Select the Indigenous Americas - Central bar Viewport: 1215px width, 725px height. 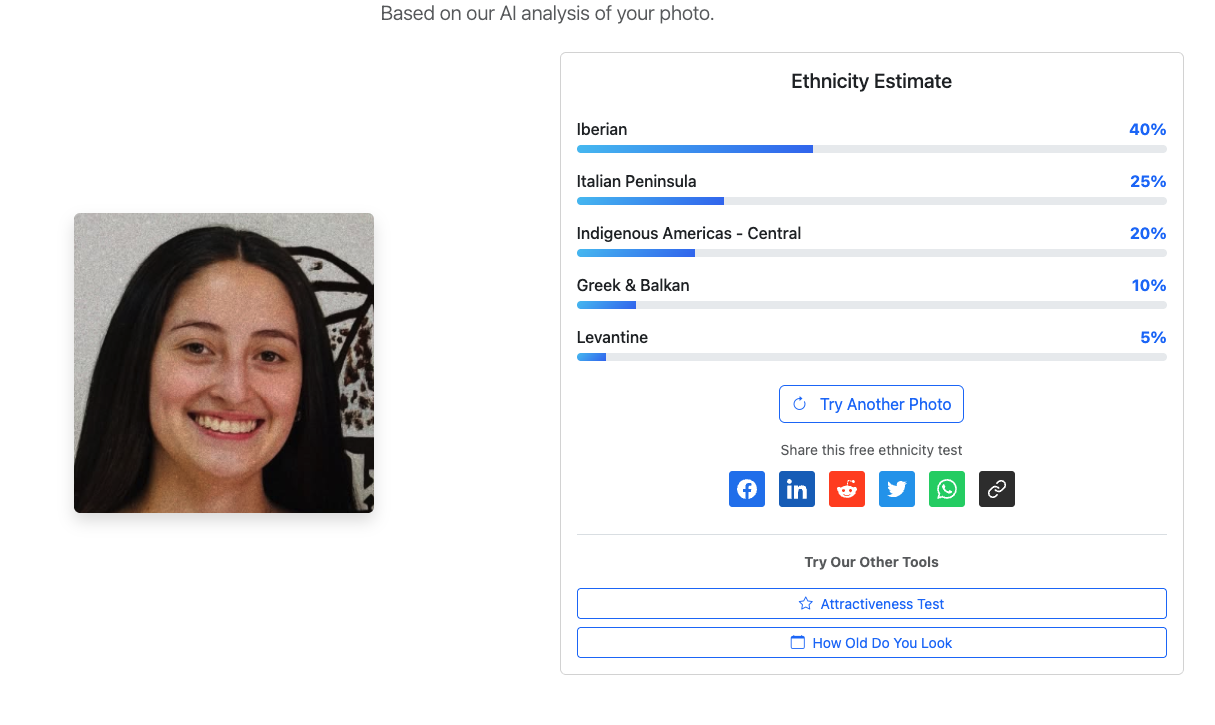[x=871, y=253]
